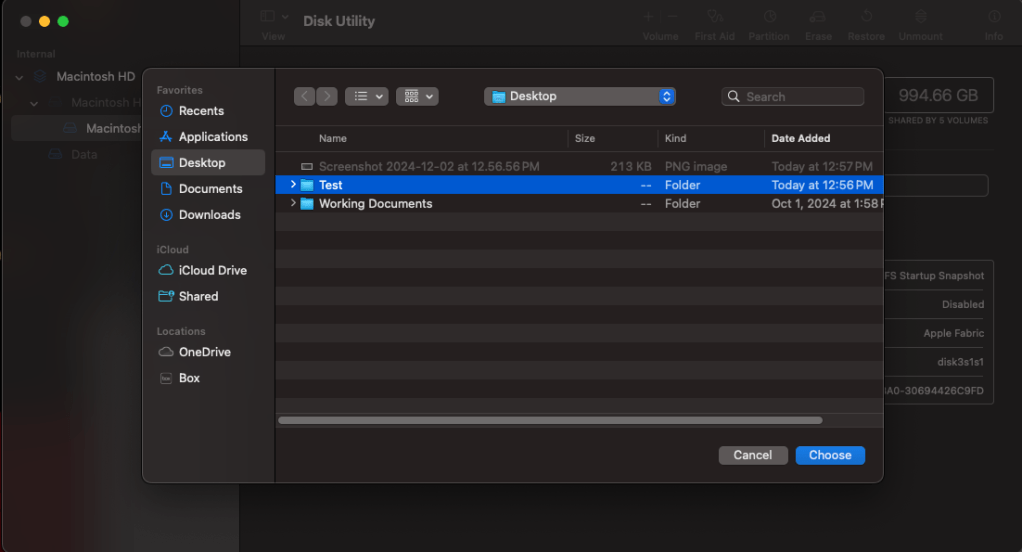Open the grouping options grid dropdown
The image size is (1022, 552).
click(x=417, y=96)
